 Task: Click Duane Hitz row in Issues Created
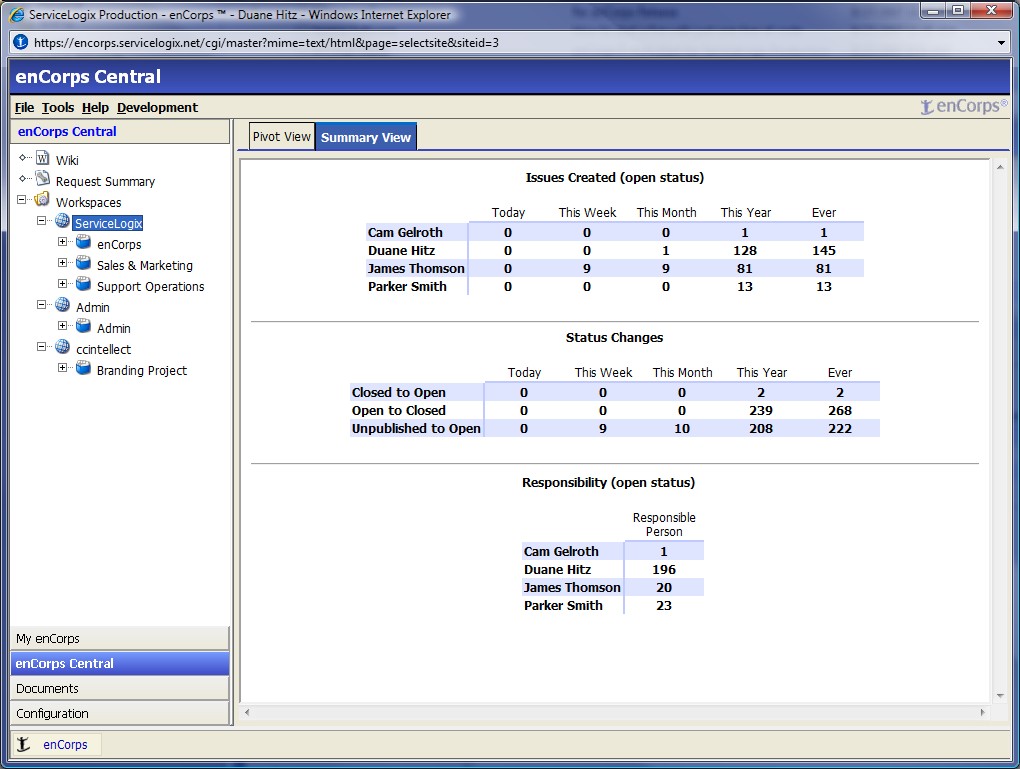pos(615,250)
